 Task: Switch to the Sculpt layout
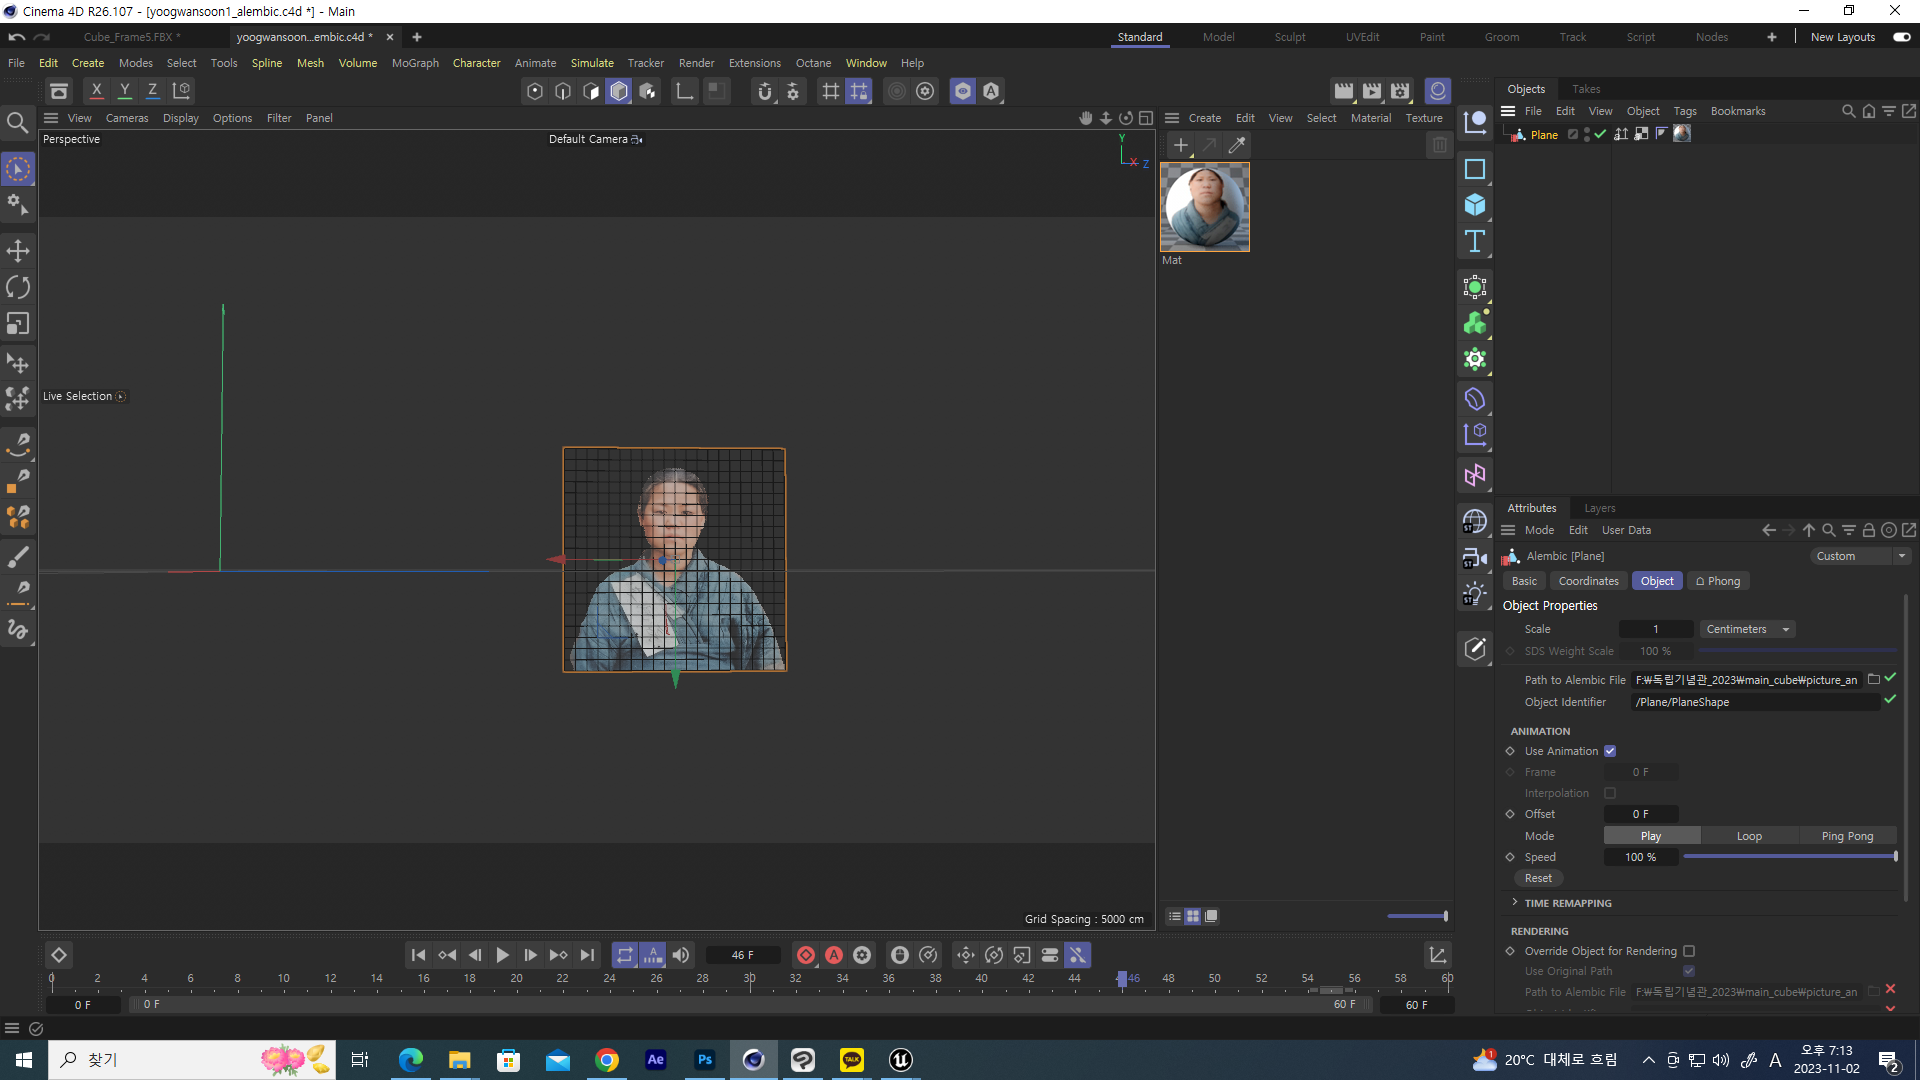tap(1290, 37)
